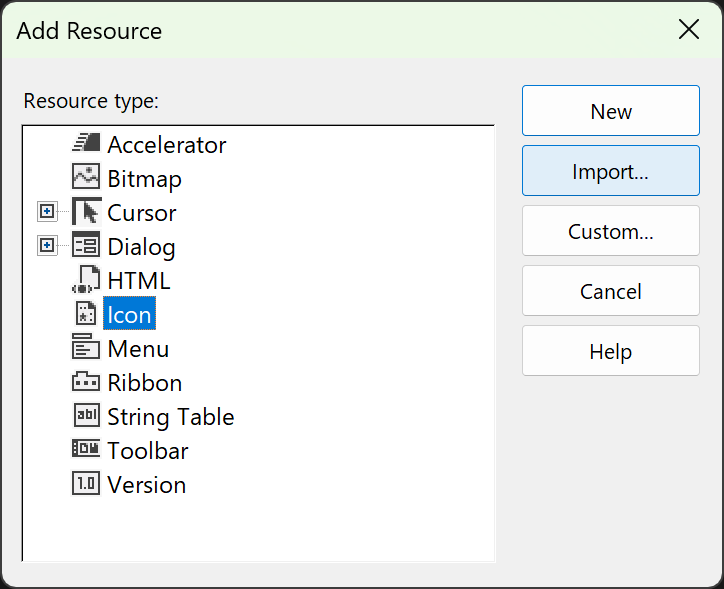724x589 pixels.
Task: Click the String Table abl icon
Action: [x=86, y=416]
